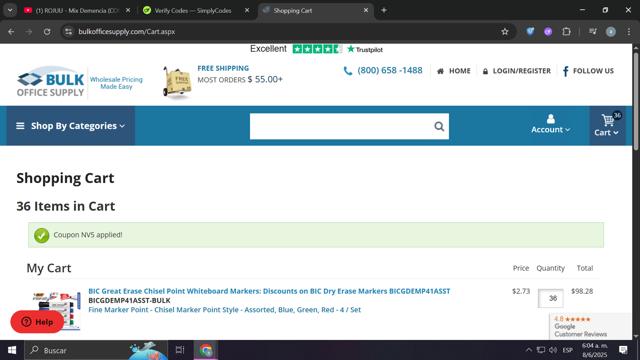This screenshot has width=640, height=360.
Task: Expand the Account dropdown
Action: (550, 124)
